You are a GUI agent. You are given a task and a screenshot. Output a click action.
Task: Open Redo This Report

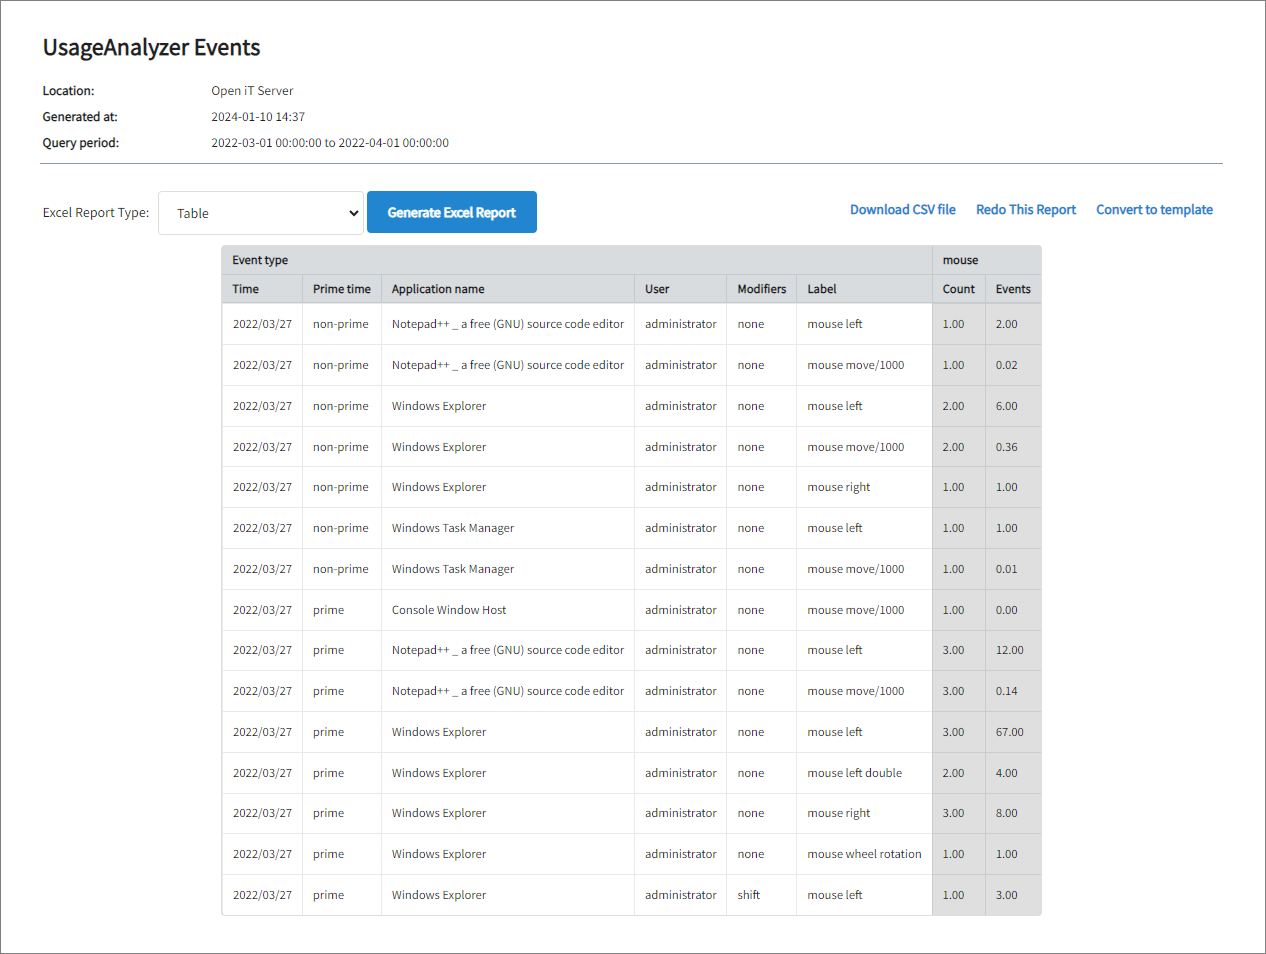click(x=1025, y=209)
